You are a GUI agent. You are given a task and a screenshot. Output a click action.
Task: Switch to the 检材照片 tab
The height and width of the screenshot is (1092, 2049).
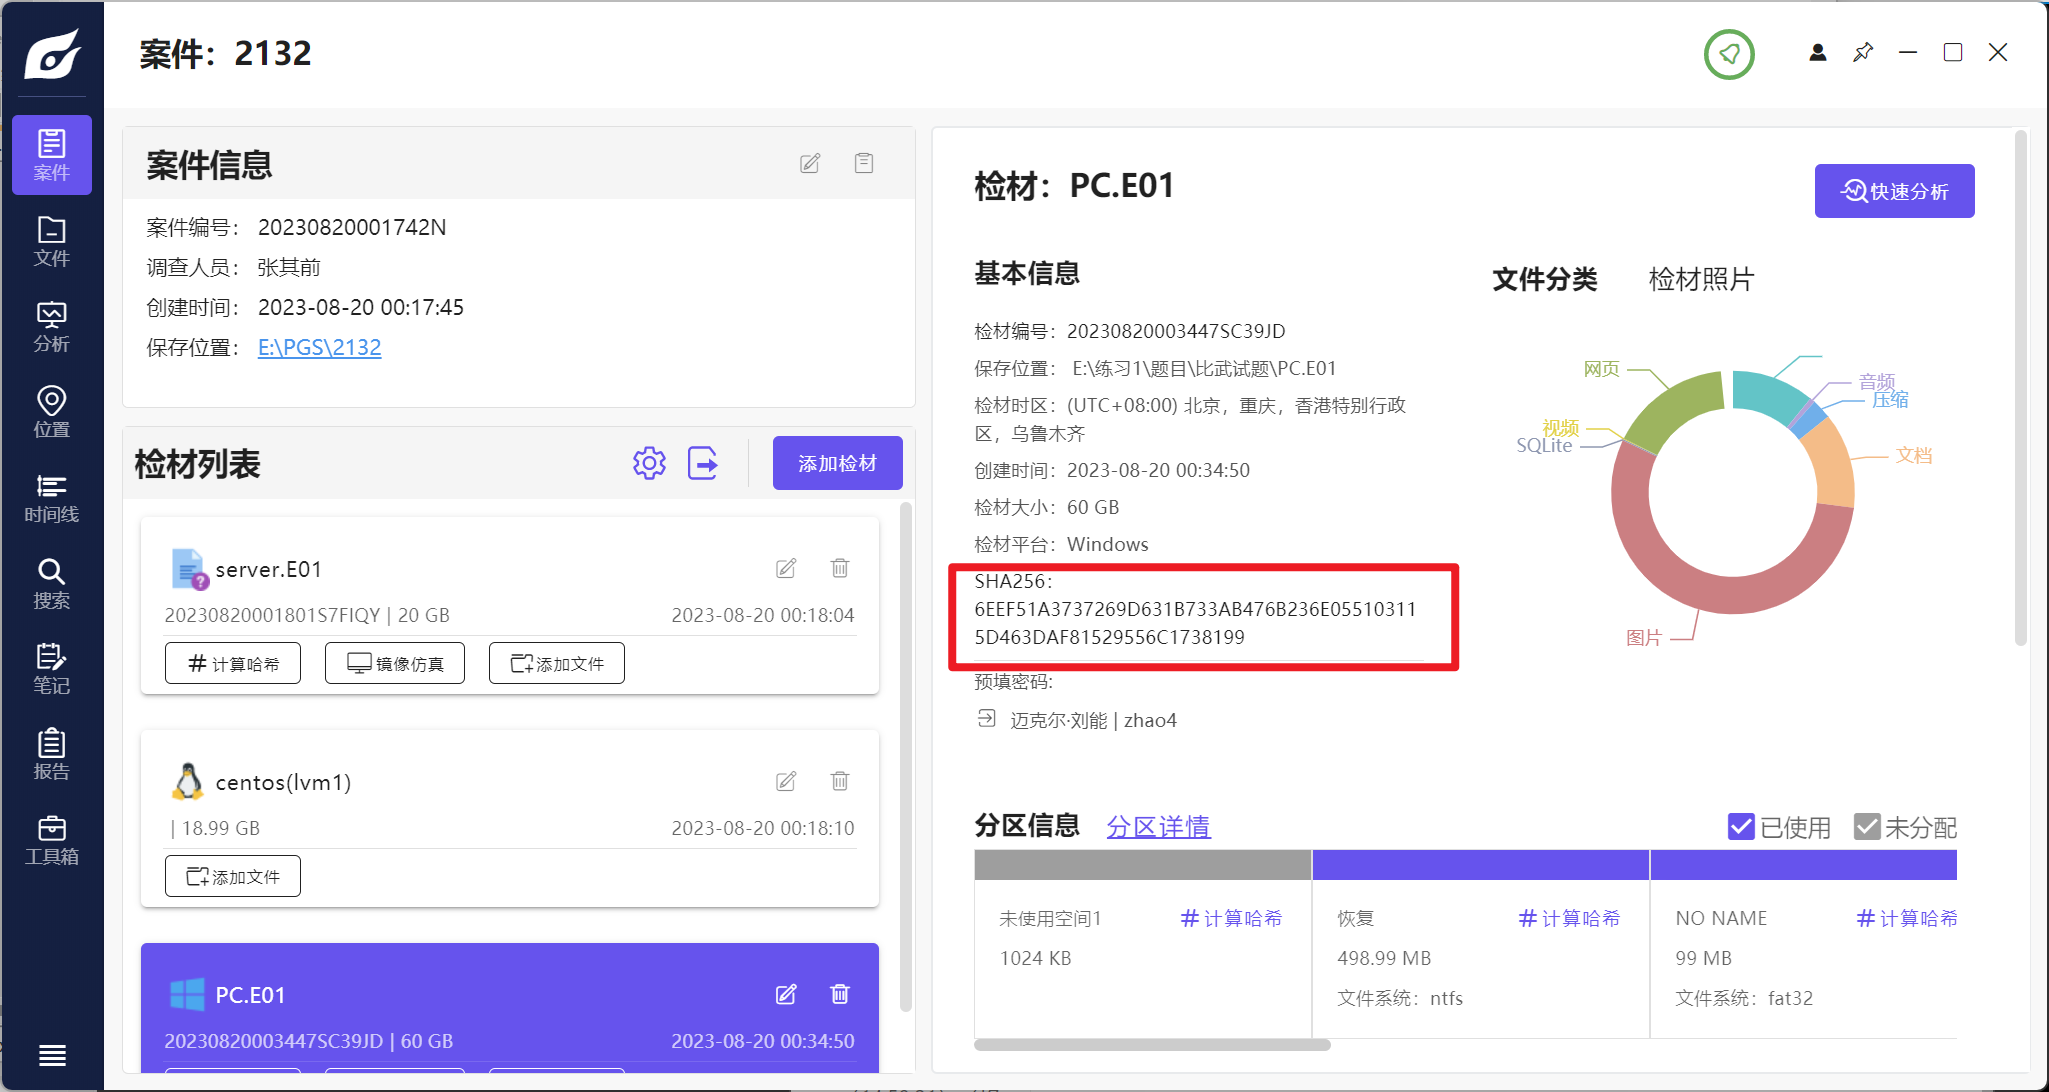(x=1701, y=279)
